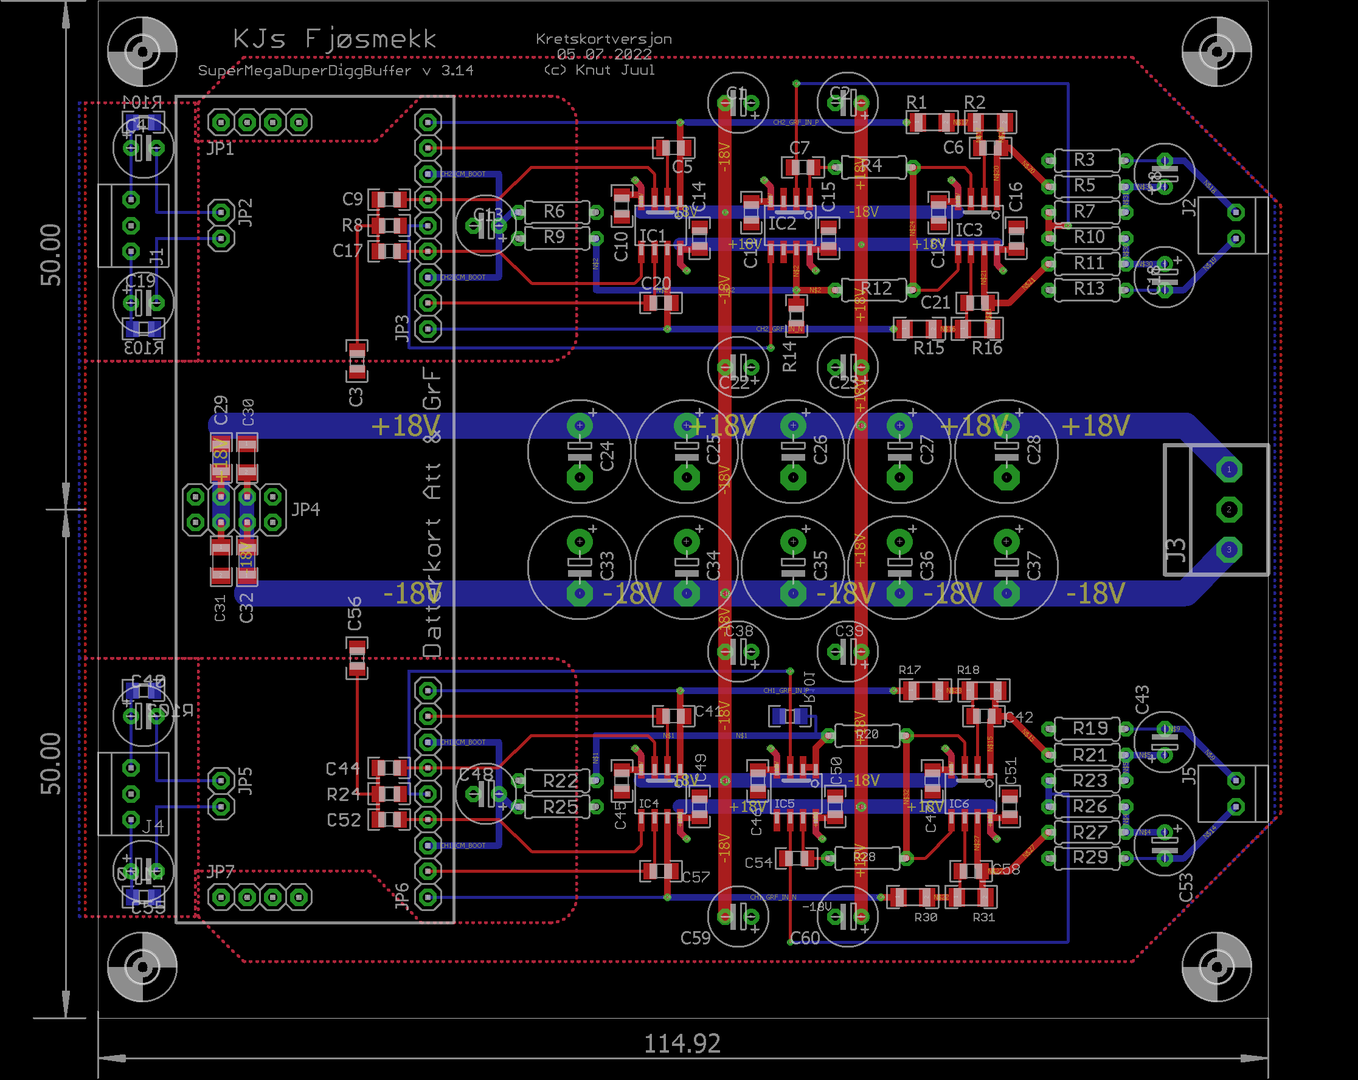Click pad 3 of connector J3
This screenshot has width=1358, height=1080.
(1229, 549)
